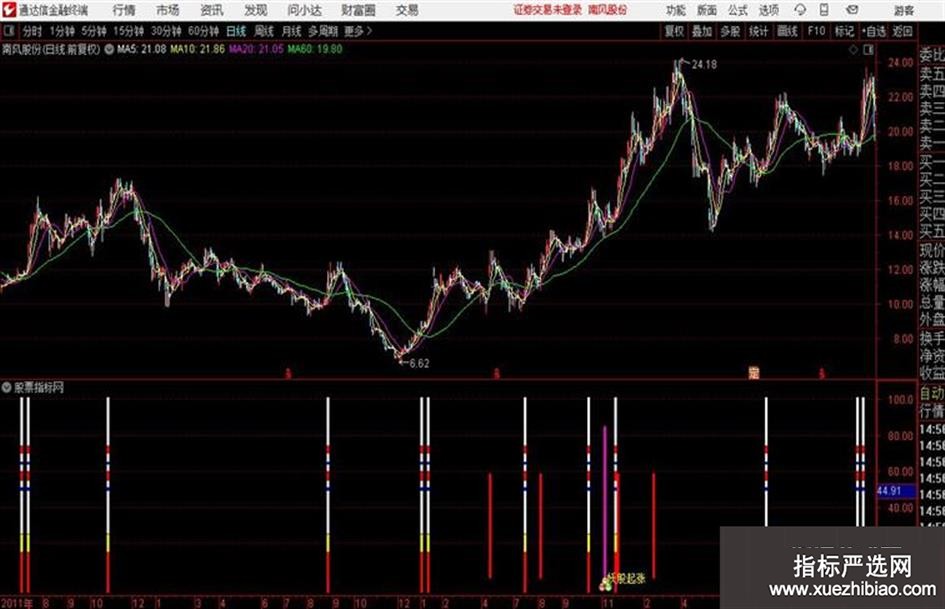945x609 pixels.
Task: Switch to the 30分钟 period tab
Action: coord(166,31)
